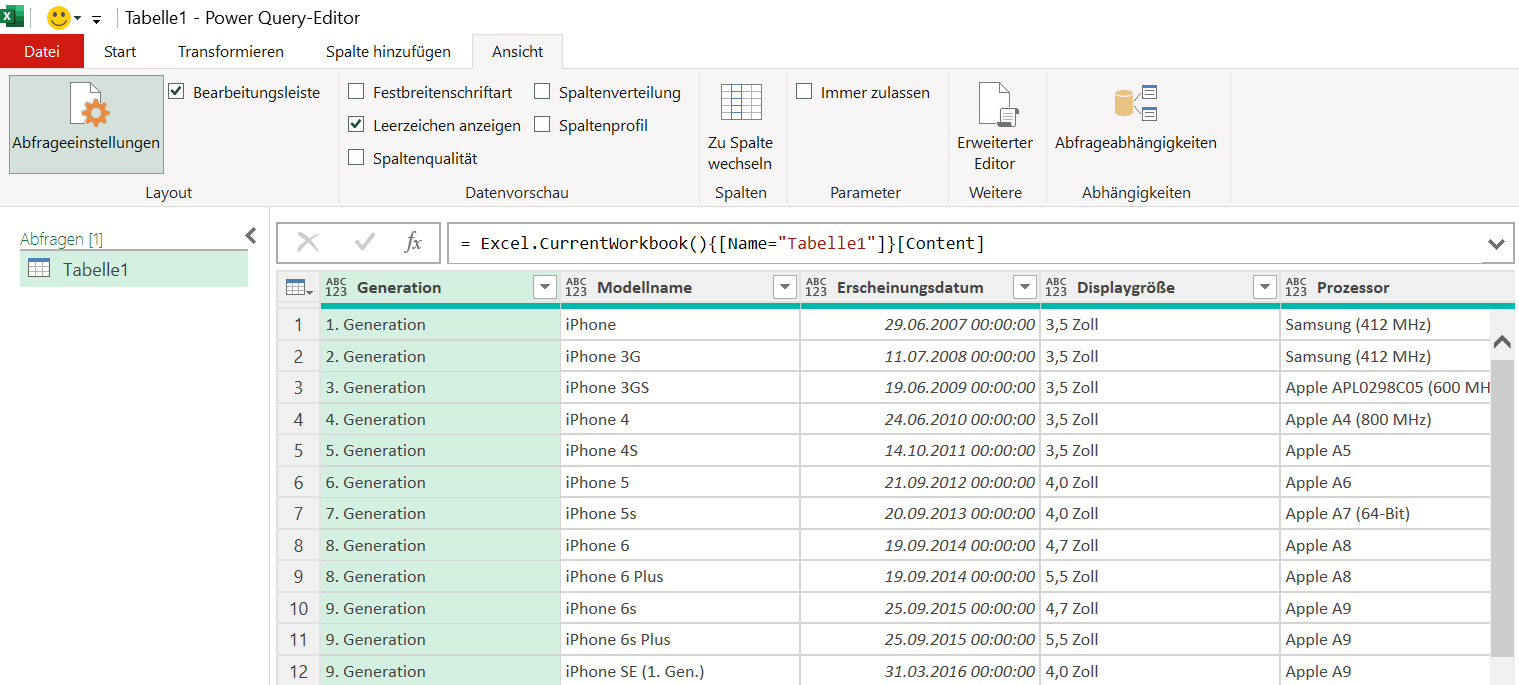The height and width of the screenshot is (685, 1519).
Task: Click cell 4. Generation
Action: [x=440, y=420]
